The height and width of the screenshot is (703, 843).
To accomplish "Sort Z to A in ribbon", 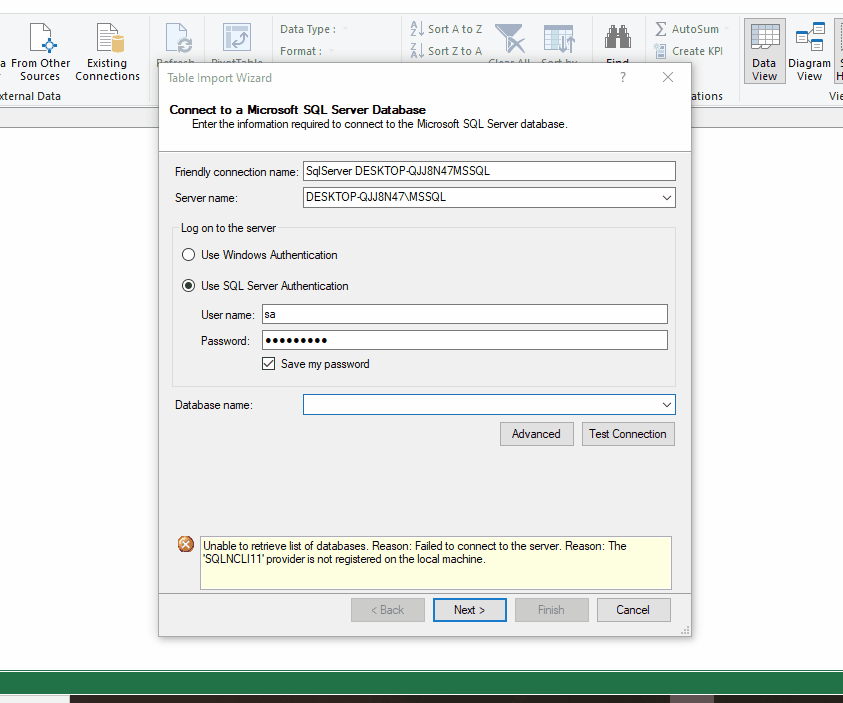I will 446,51.
